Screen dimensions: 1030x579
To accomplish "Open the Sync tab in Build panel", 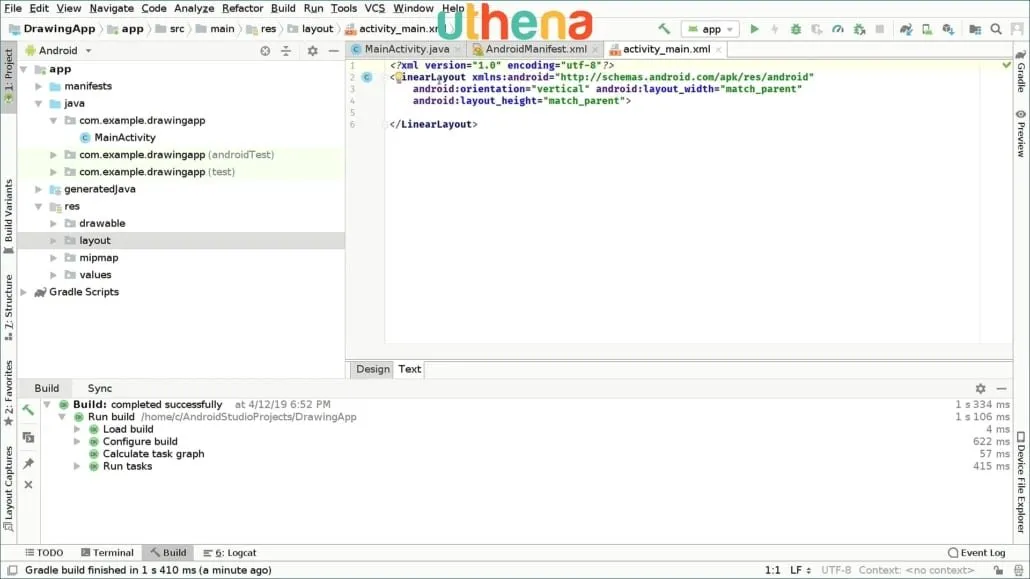I will pos(100,388).
